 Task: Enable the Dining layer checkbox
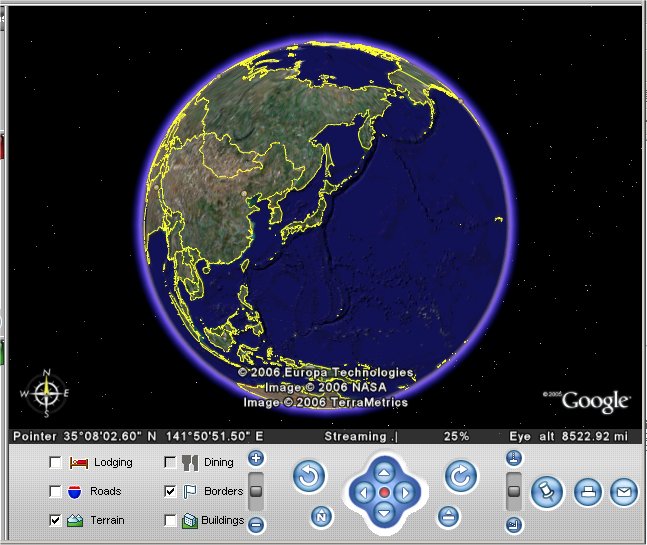(170, 463)
